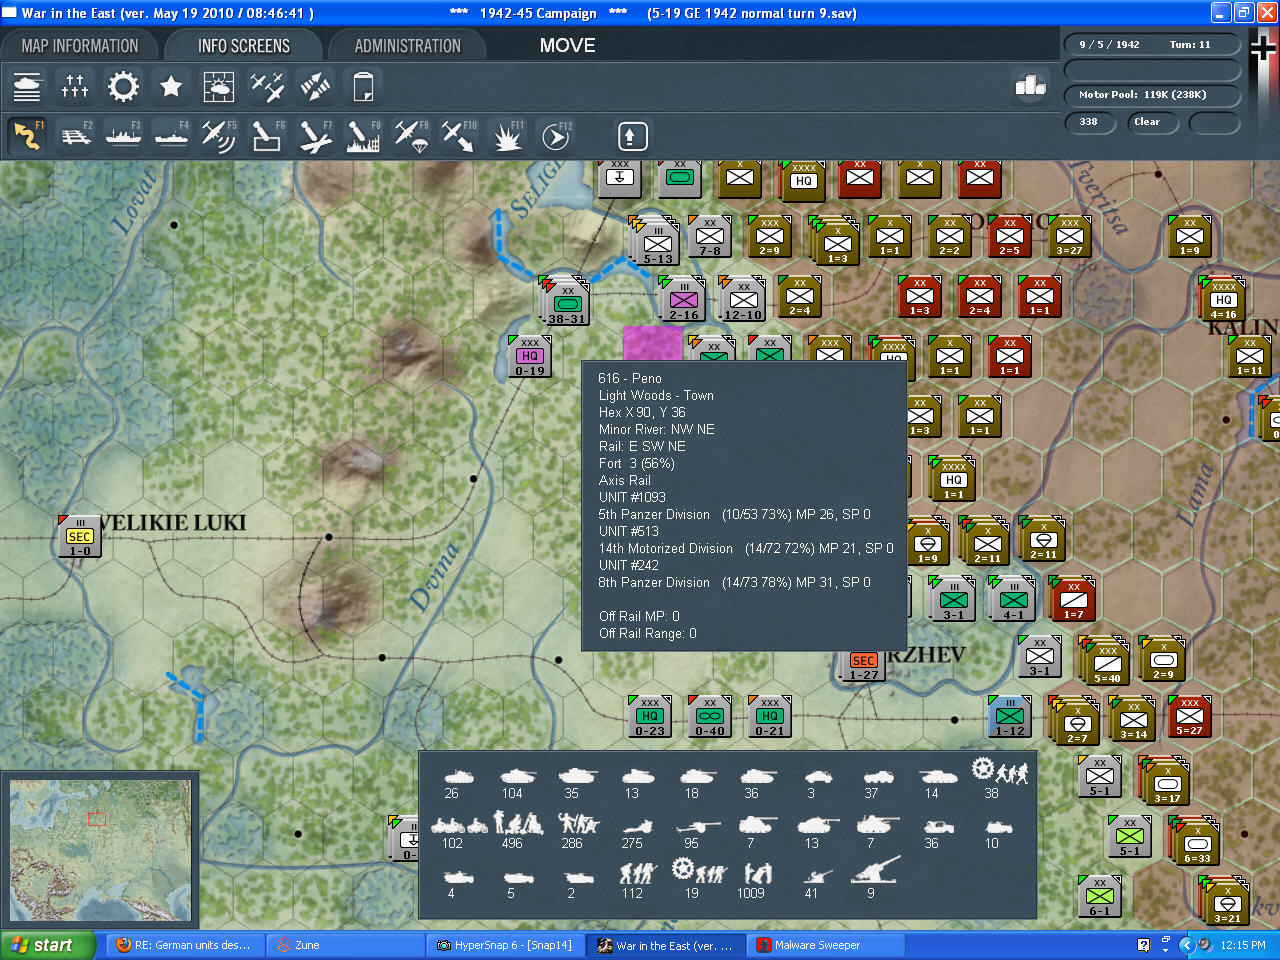Select the unit stack marked 5-13
1280x960 pixels.
[x=656, y=241]
